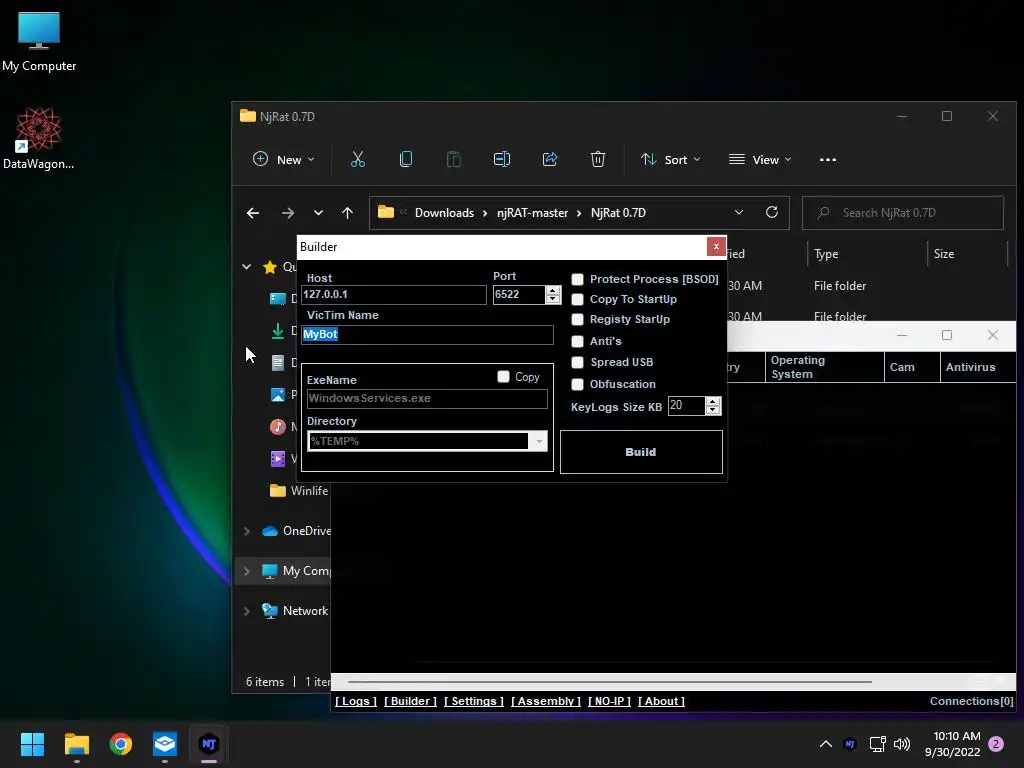Image resolution: width=1024 pixels, height=768 pixels.
Task: Click the NJ icon in system tray
Action: pyautogui.click(x=850, y=744)
